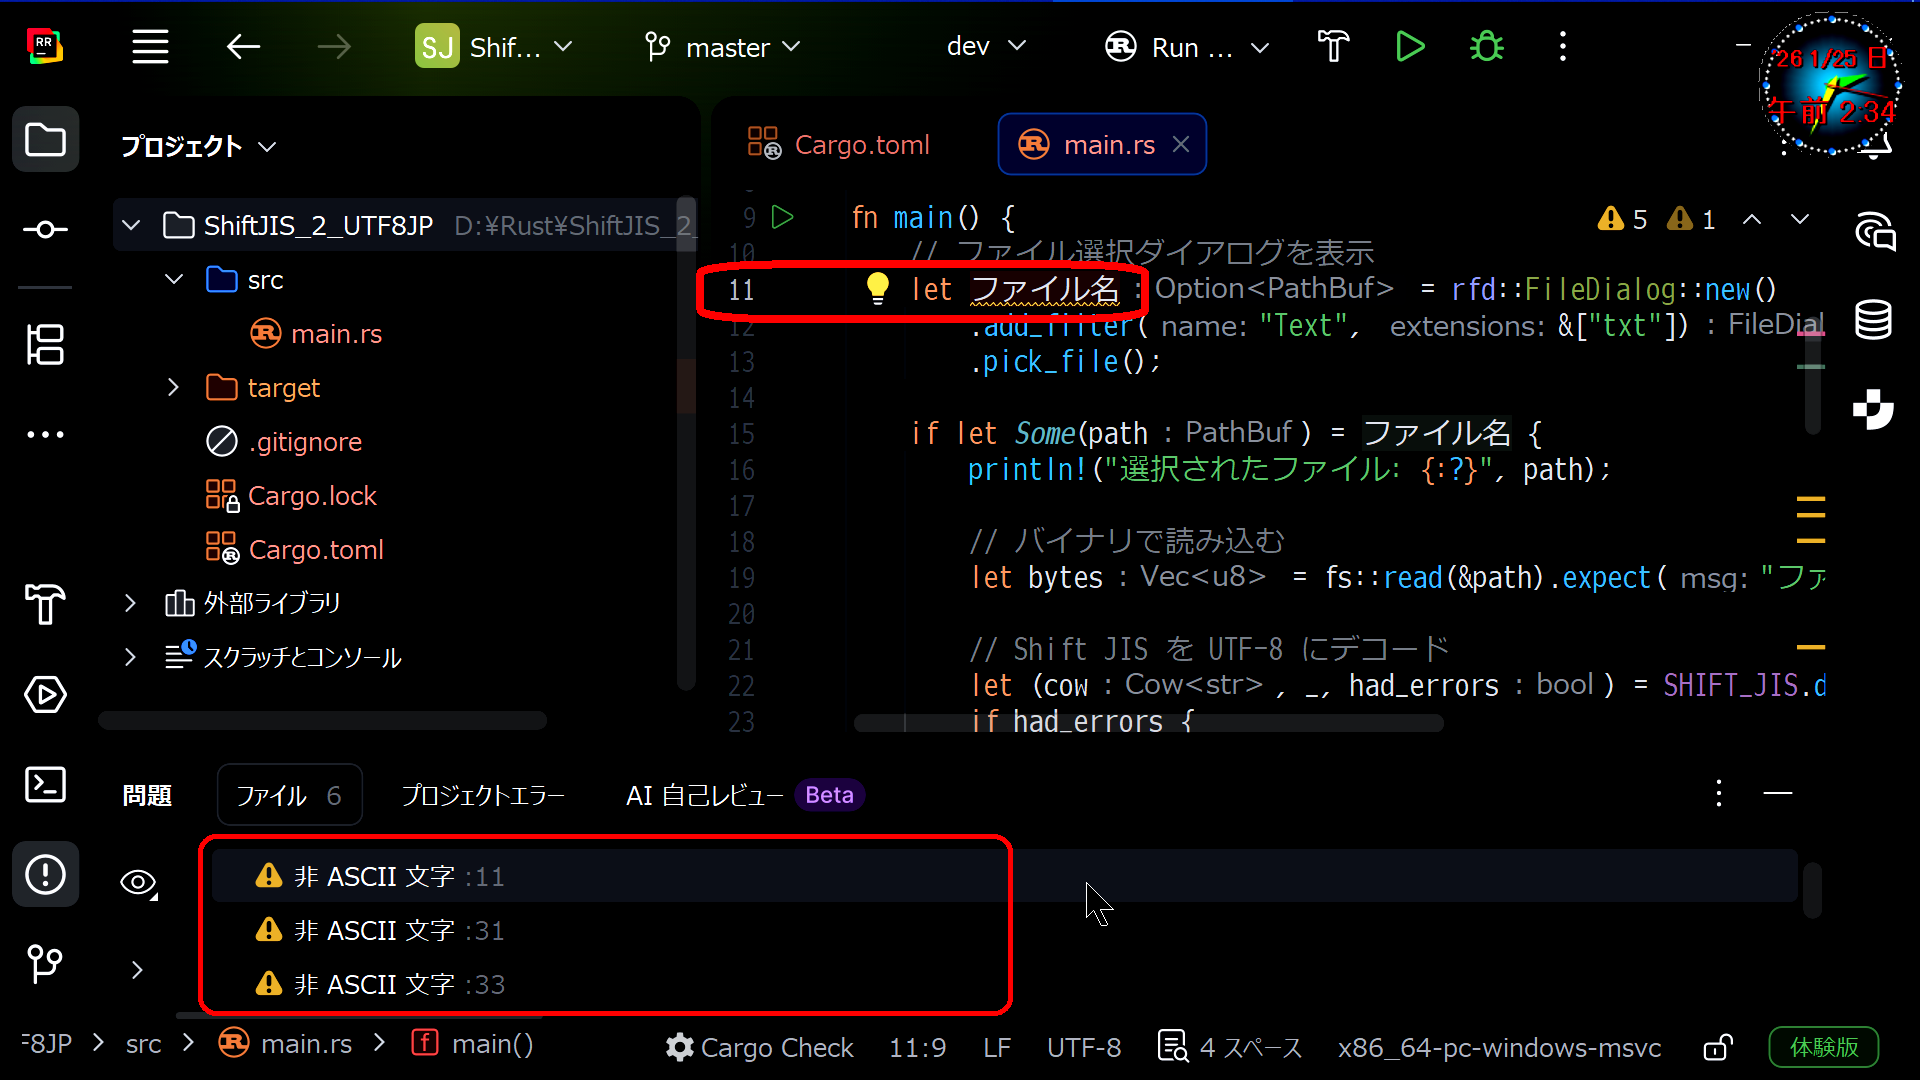This screenshot has width=1920, height=1080.
Task: Start the Debug bug icon
Action: coord(1487,47)
